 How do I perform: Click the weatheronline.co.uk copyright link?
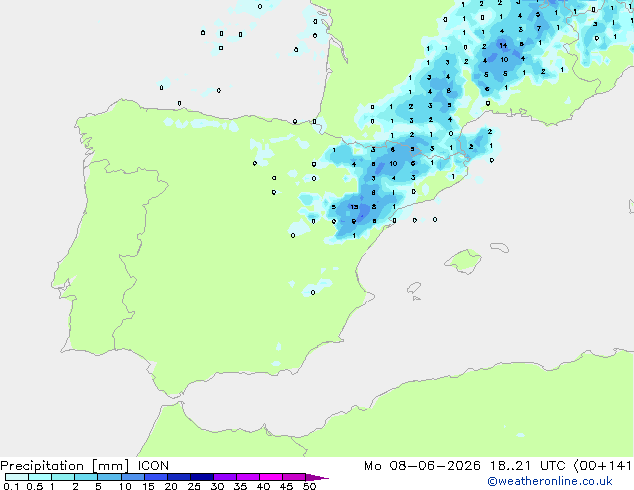point(550,481)
